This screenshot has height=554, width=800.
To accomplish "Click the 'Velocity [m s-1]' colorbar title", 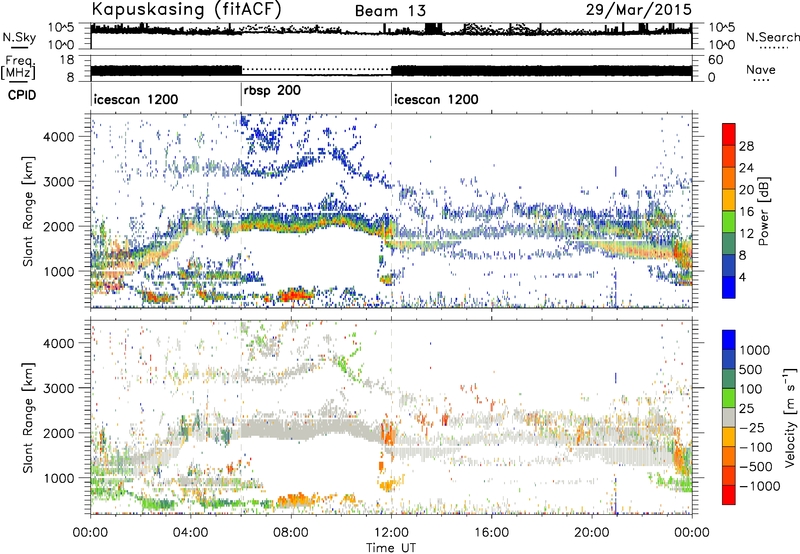I will [789, 417].
